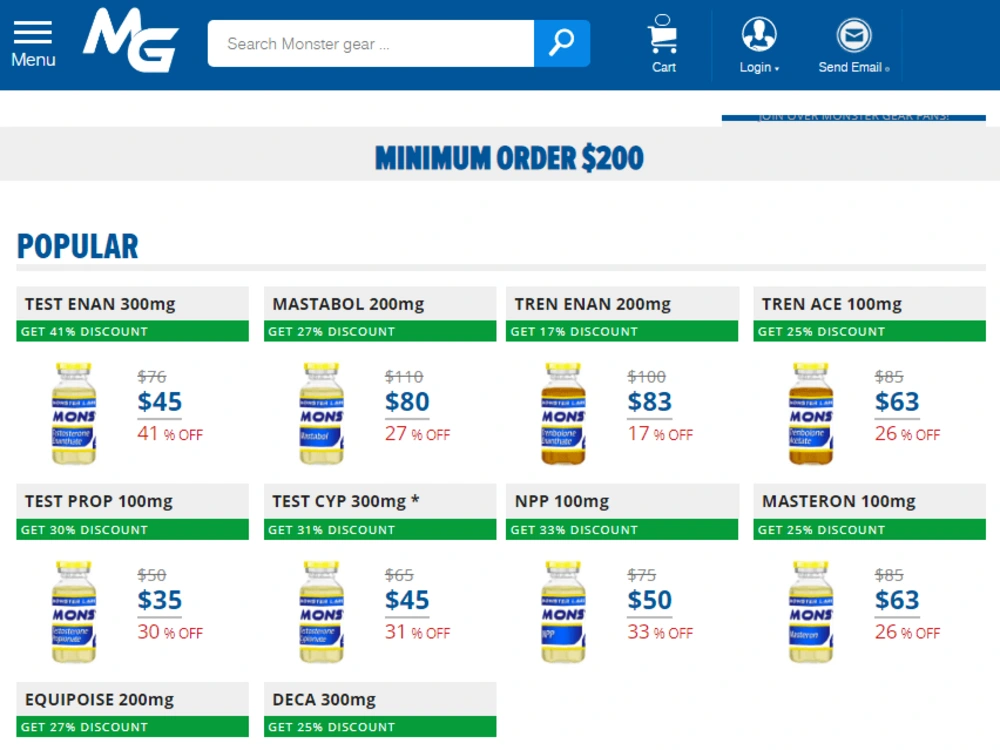Click TREN ACE $63 price
The width and height of the screenshot is (1000, 750).
pyautogui.click(x=897, y=402)
